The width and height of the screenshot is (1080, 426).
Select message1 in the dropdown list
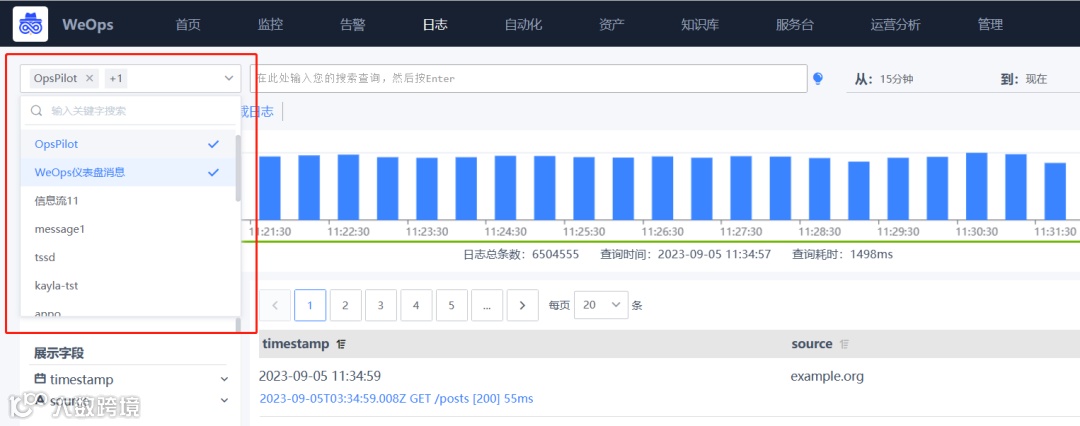[x=130, y=229]
